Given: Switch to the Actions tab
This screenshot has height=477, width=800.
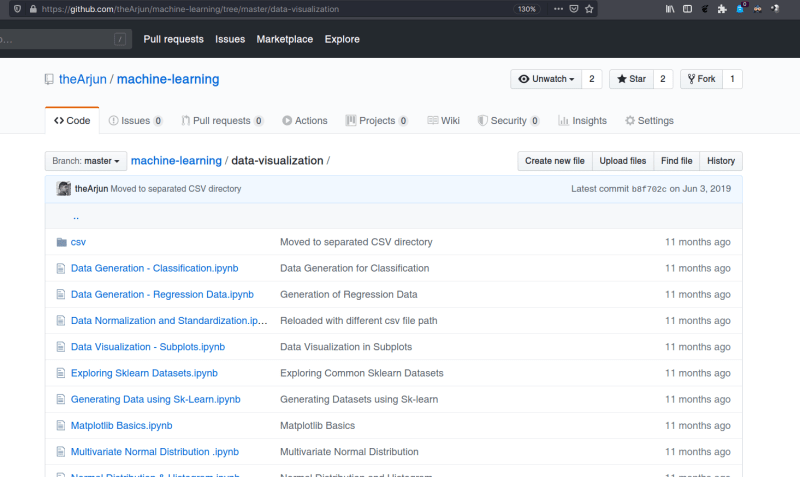Looking at the screenshot, I should click(305, 120).
